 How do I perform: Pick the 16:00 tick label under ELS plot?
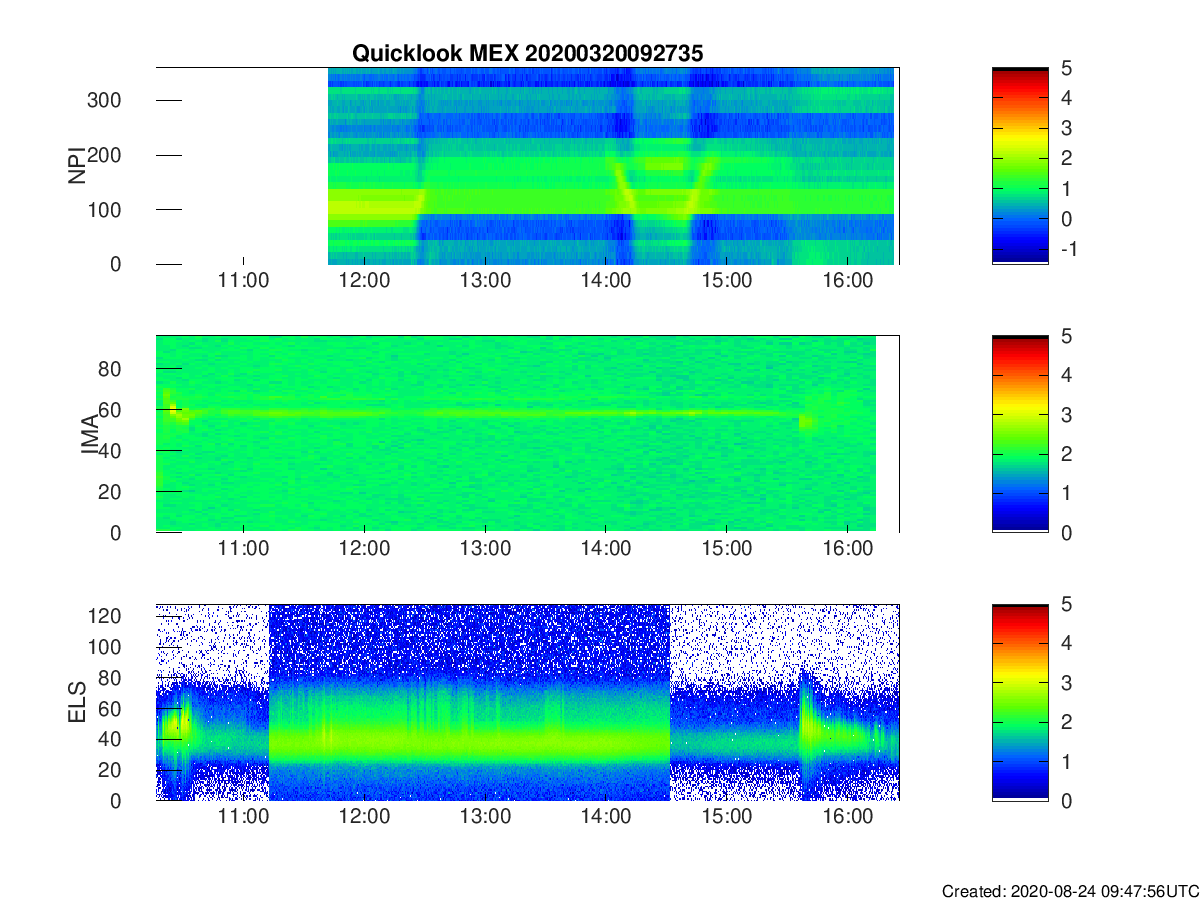[x=847, y=817]
